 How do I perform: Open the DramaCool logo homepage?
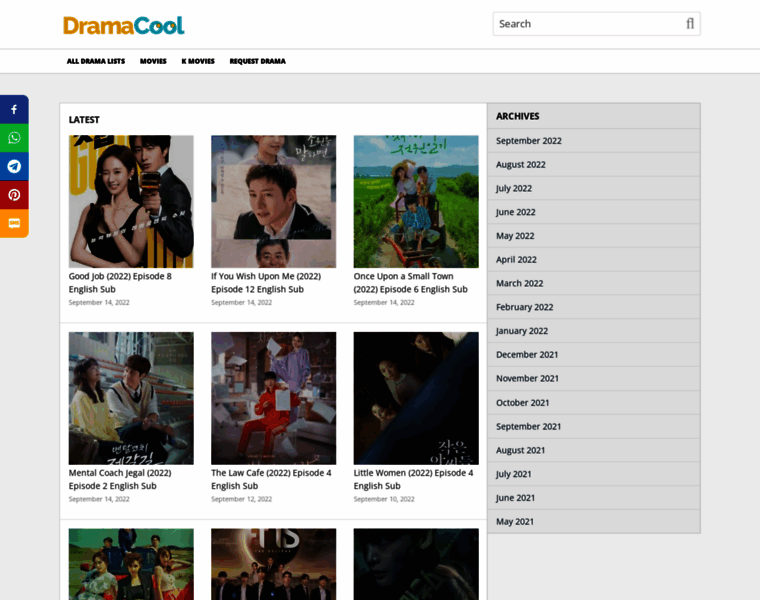pos(124,25)
